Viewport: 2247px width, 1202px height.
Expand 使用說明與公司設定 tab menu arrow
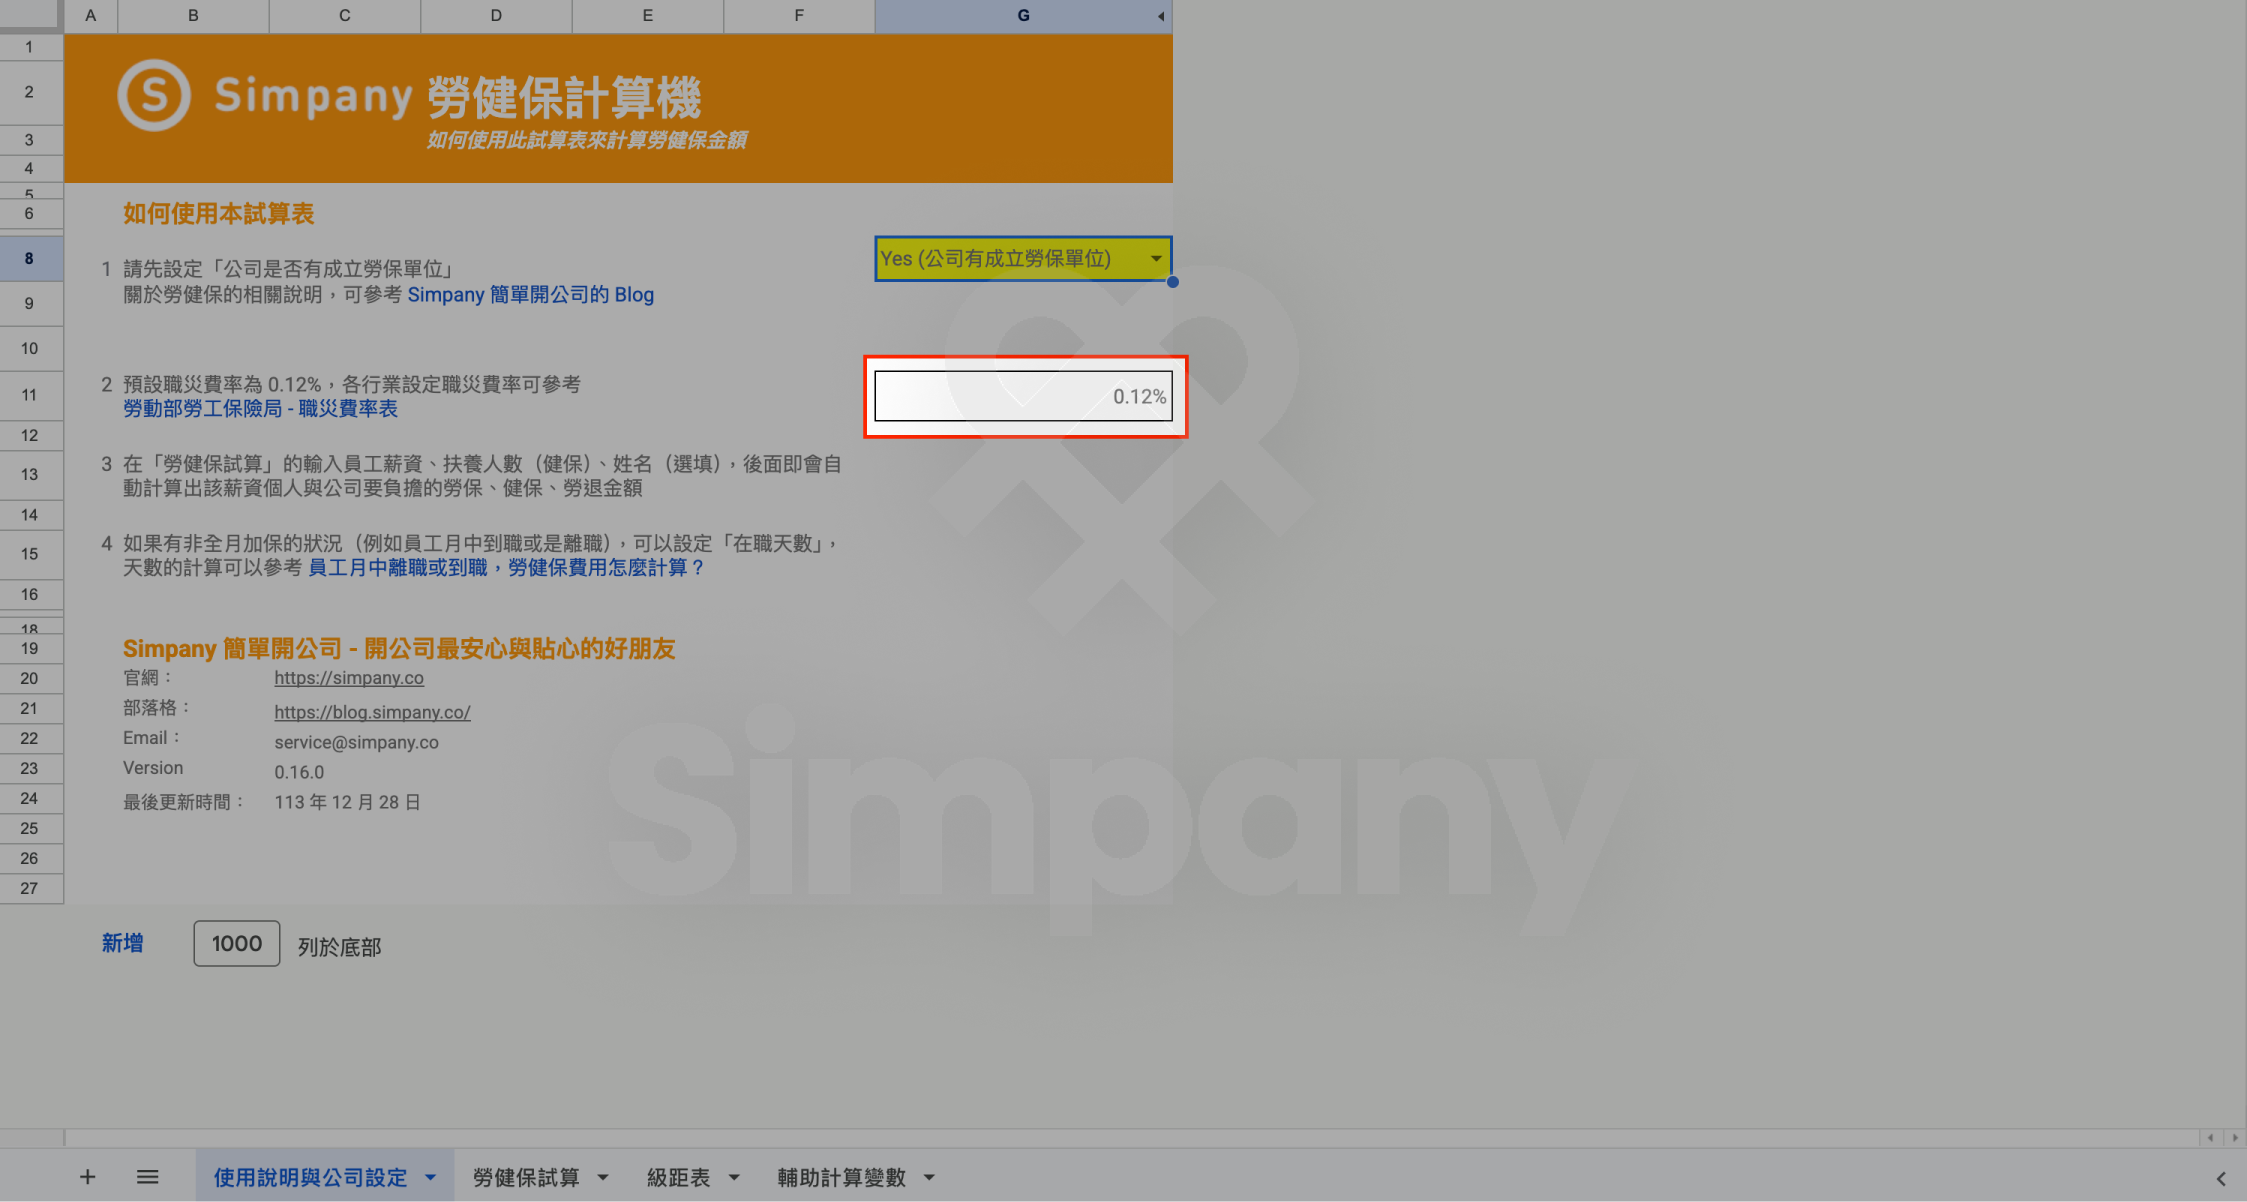click(430, 1178)
